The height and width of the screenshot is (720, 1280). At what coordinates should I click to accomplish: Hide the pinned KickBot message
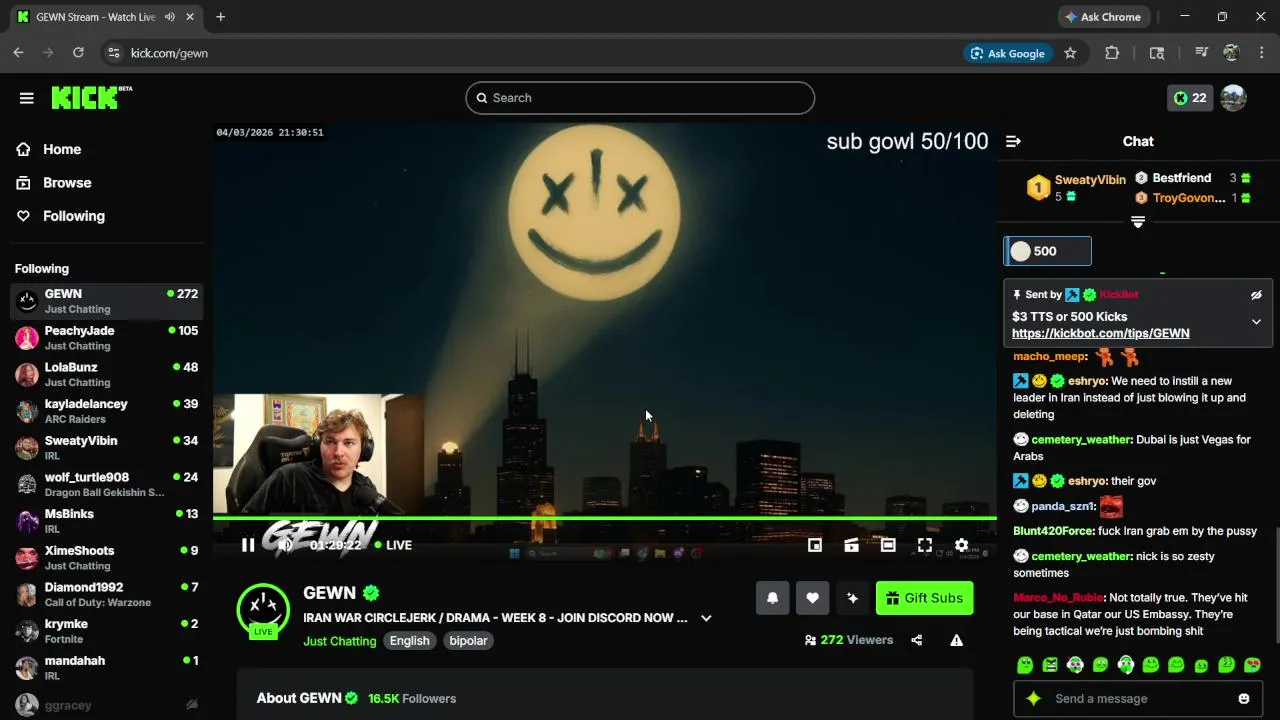point(1256,295)
